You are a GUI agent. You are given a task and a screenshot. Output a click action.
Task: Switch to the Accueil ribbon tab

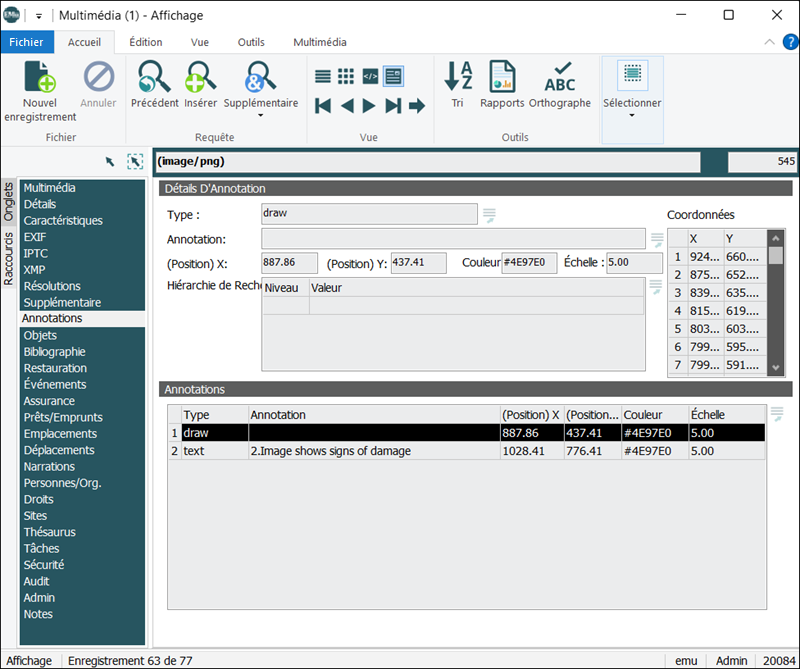(84, 42)
